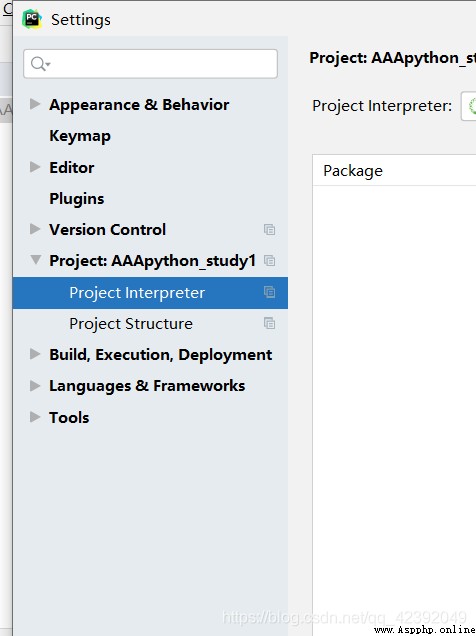Expand the Editor settings node

[x=35, y=167]
